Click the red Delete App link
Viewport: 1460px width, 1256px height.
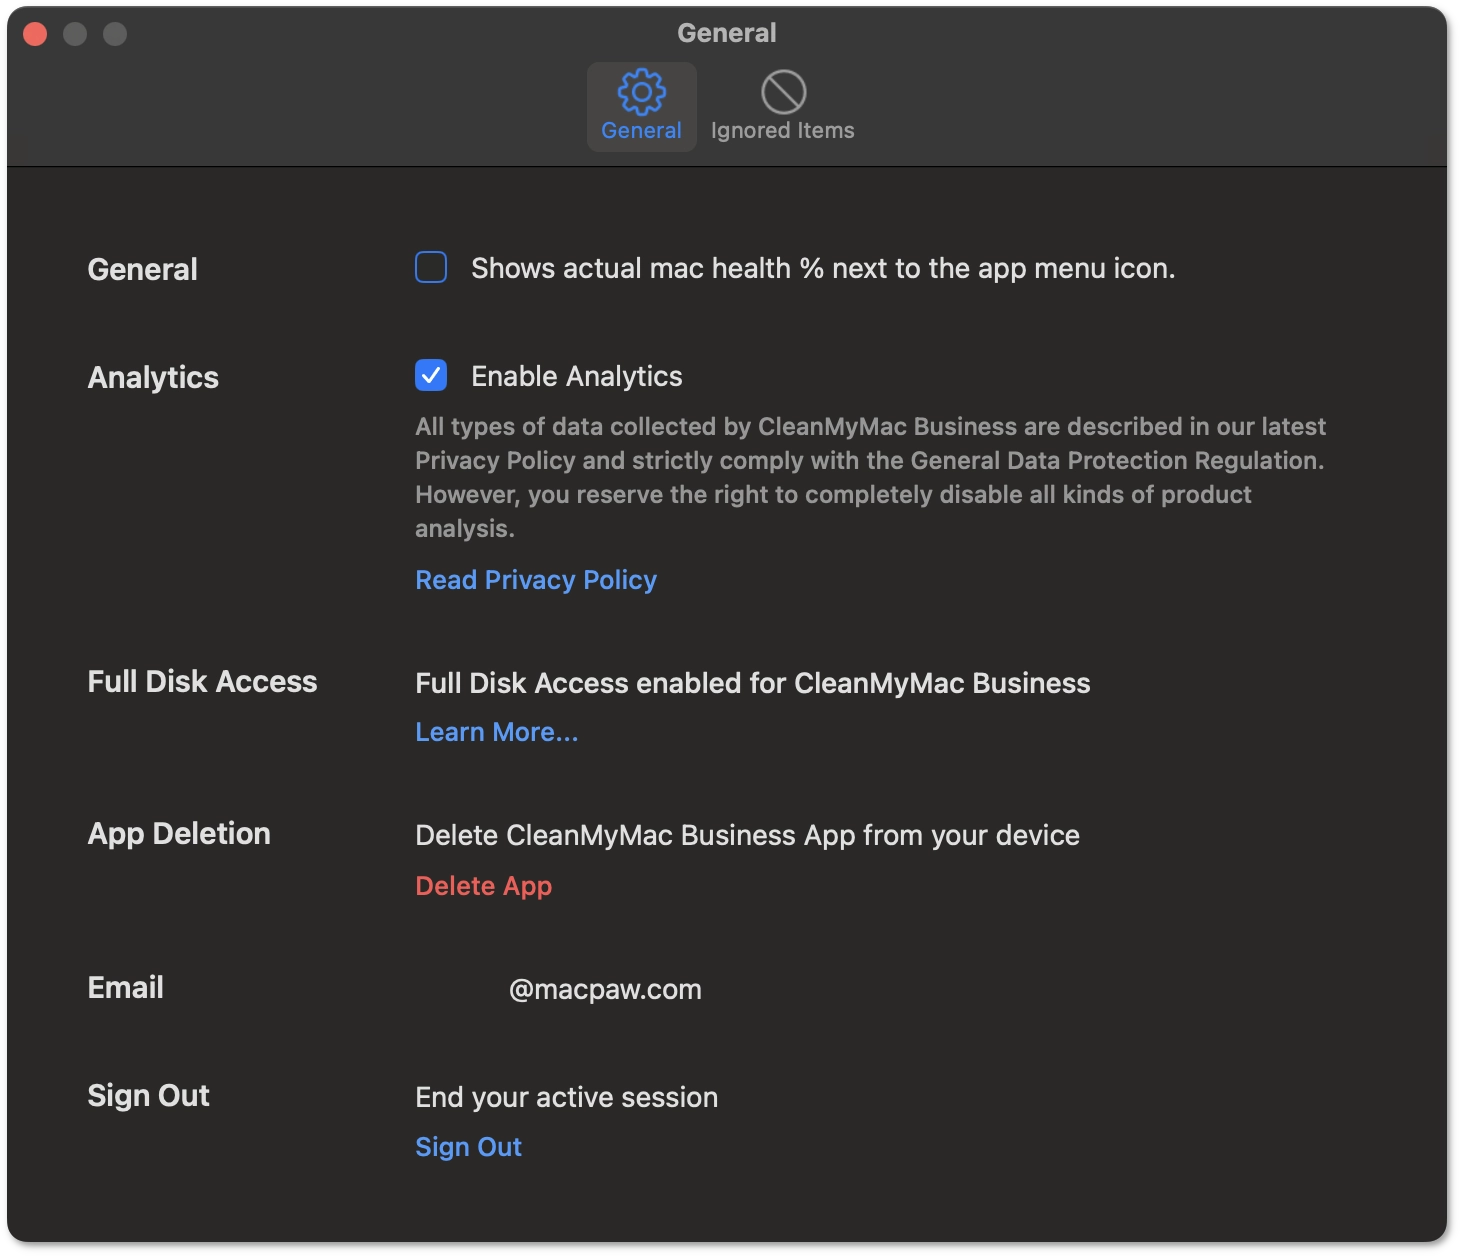pyautogui.click(x=484, y=886)
